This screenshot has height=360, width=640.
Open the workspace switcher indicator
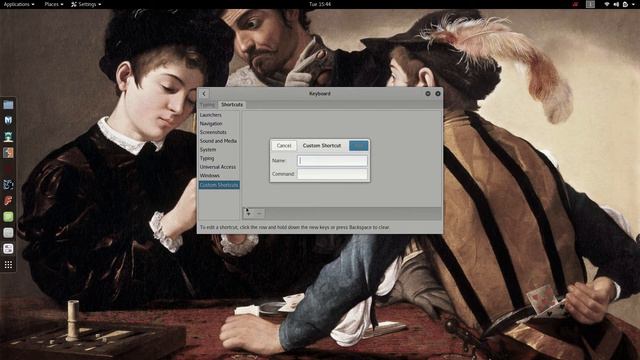click(x=590, y=4)
